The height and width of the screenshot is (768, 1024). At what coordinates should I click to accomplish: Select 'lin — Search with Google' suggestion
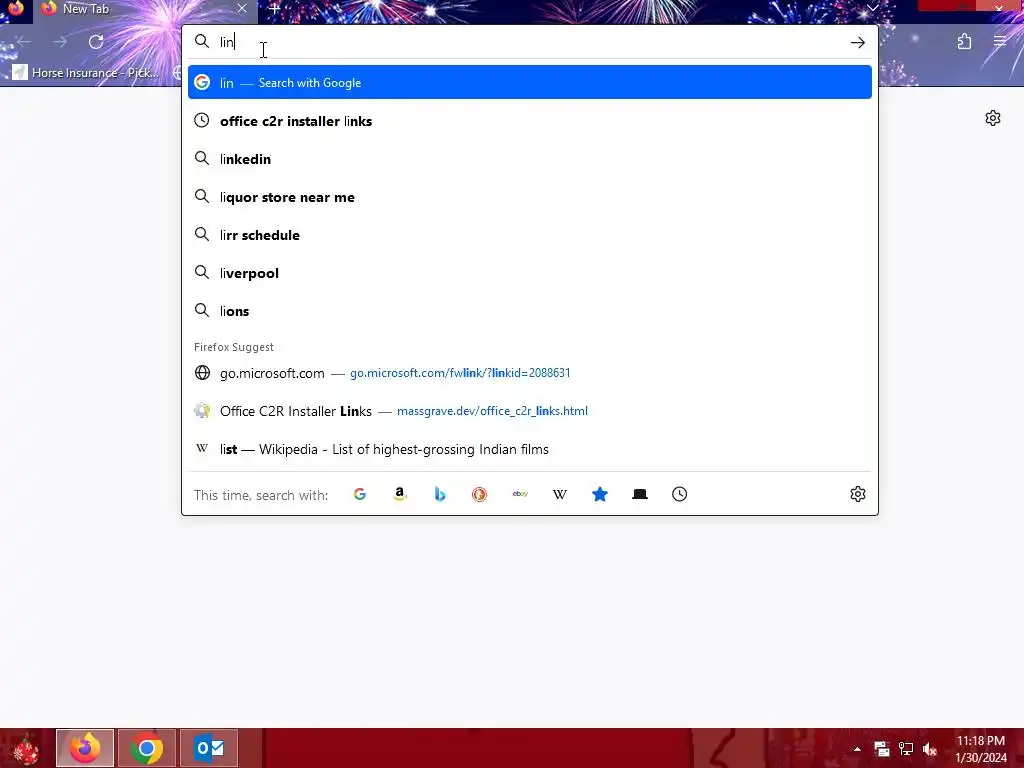coord(530,82)
